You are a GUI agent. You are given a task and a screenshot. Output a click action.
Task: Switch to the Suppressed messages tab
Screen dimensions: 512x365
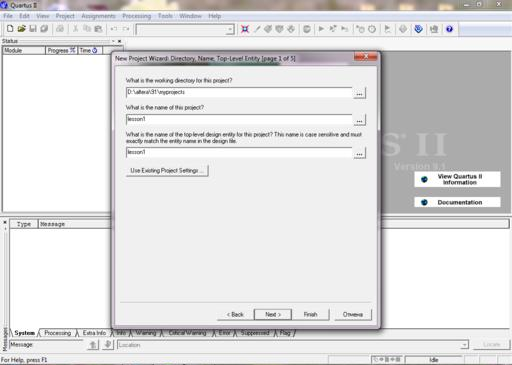tap(255, 333)
